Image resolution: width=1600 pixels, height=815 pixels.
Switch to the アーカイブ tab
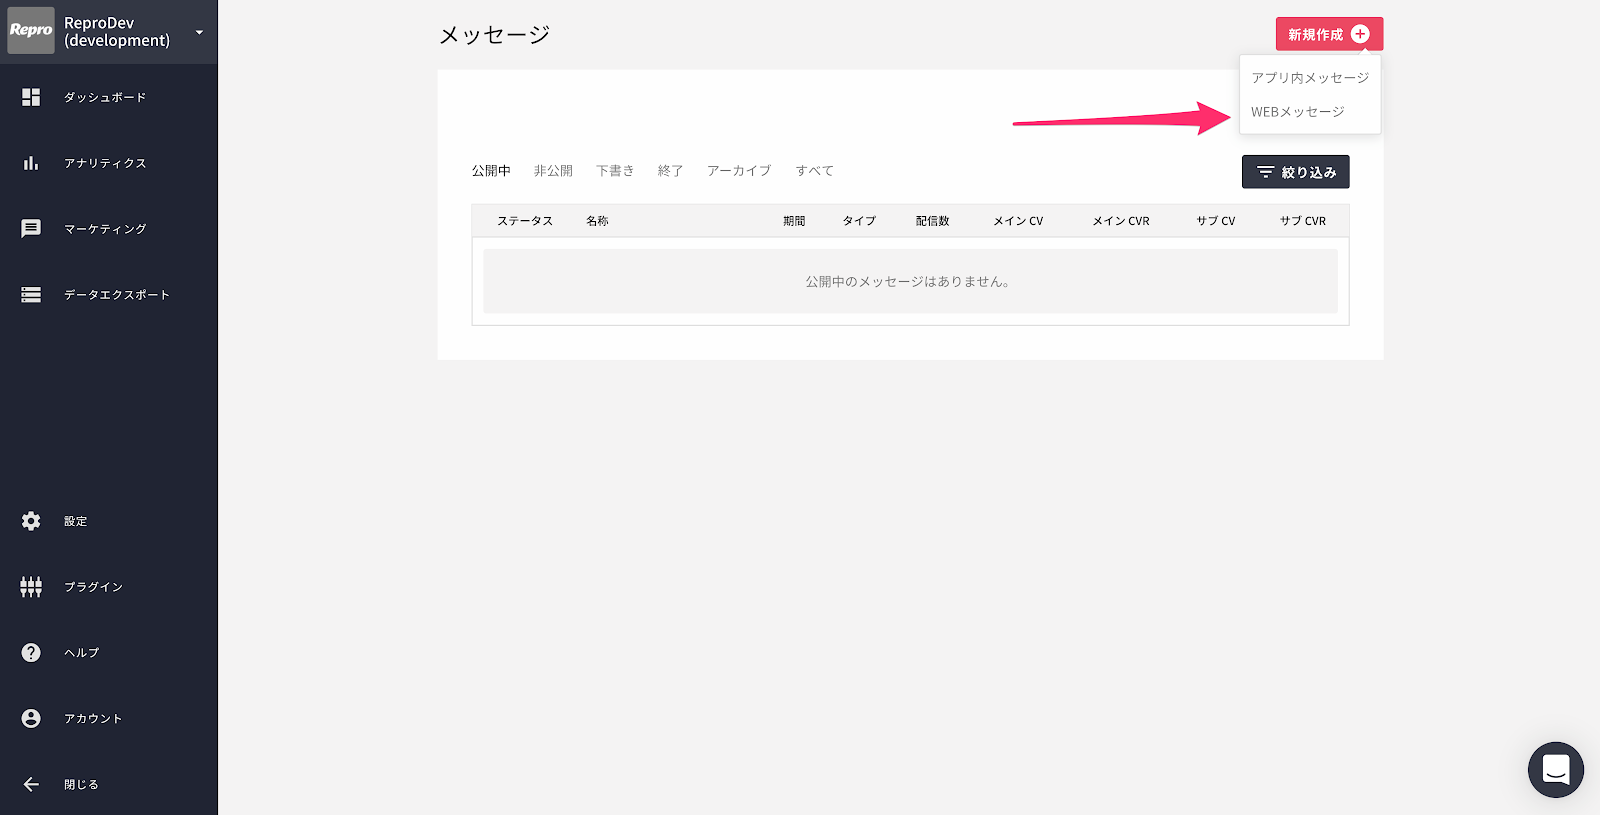pos(739,171)
